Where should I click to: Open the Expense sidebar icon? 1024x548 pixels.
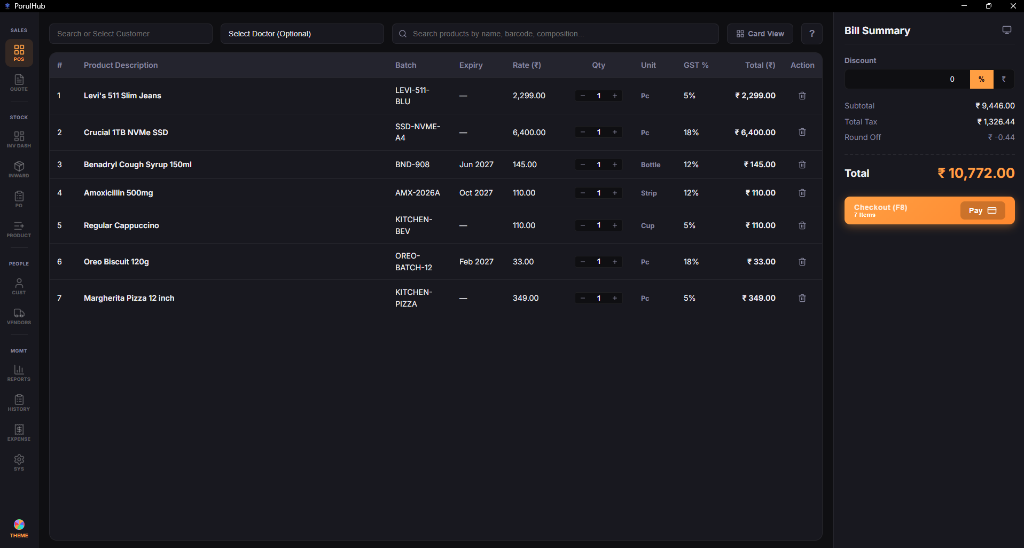pyautogui.click(x=19, y=432)
